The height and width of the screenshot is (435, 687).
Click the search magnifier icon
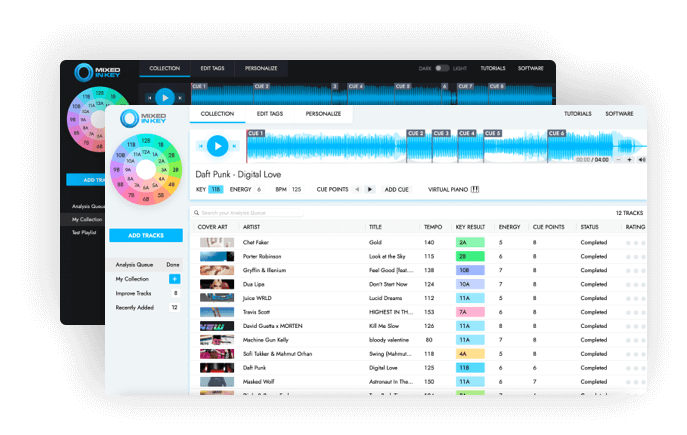(x=197, y=213)
